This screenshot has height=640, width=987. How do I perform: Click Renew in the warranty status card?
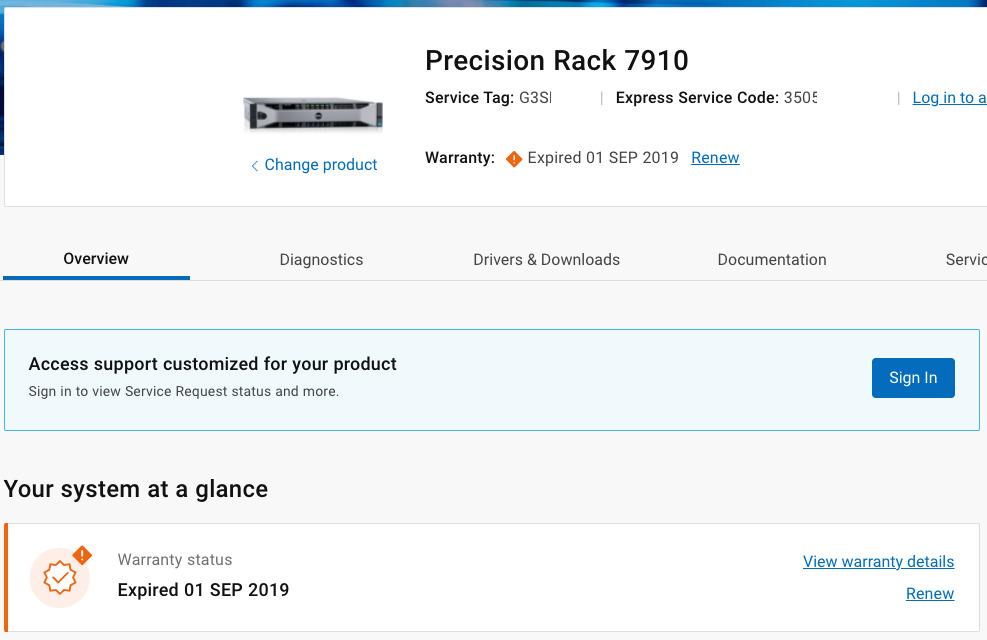929,593
